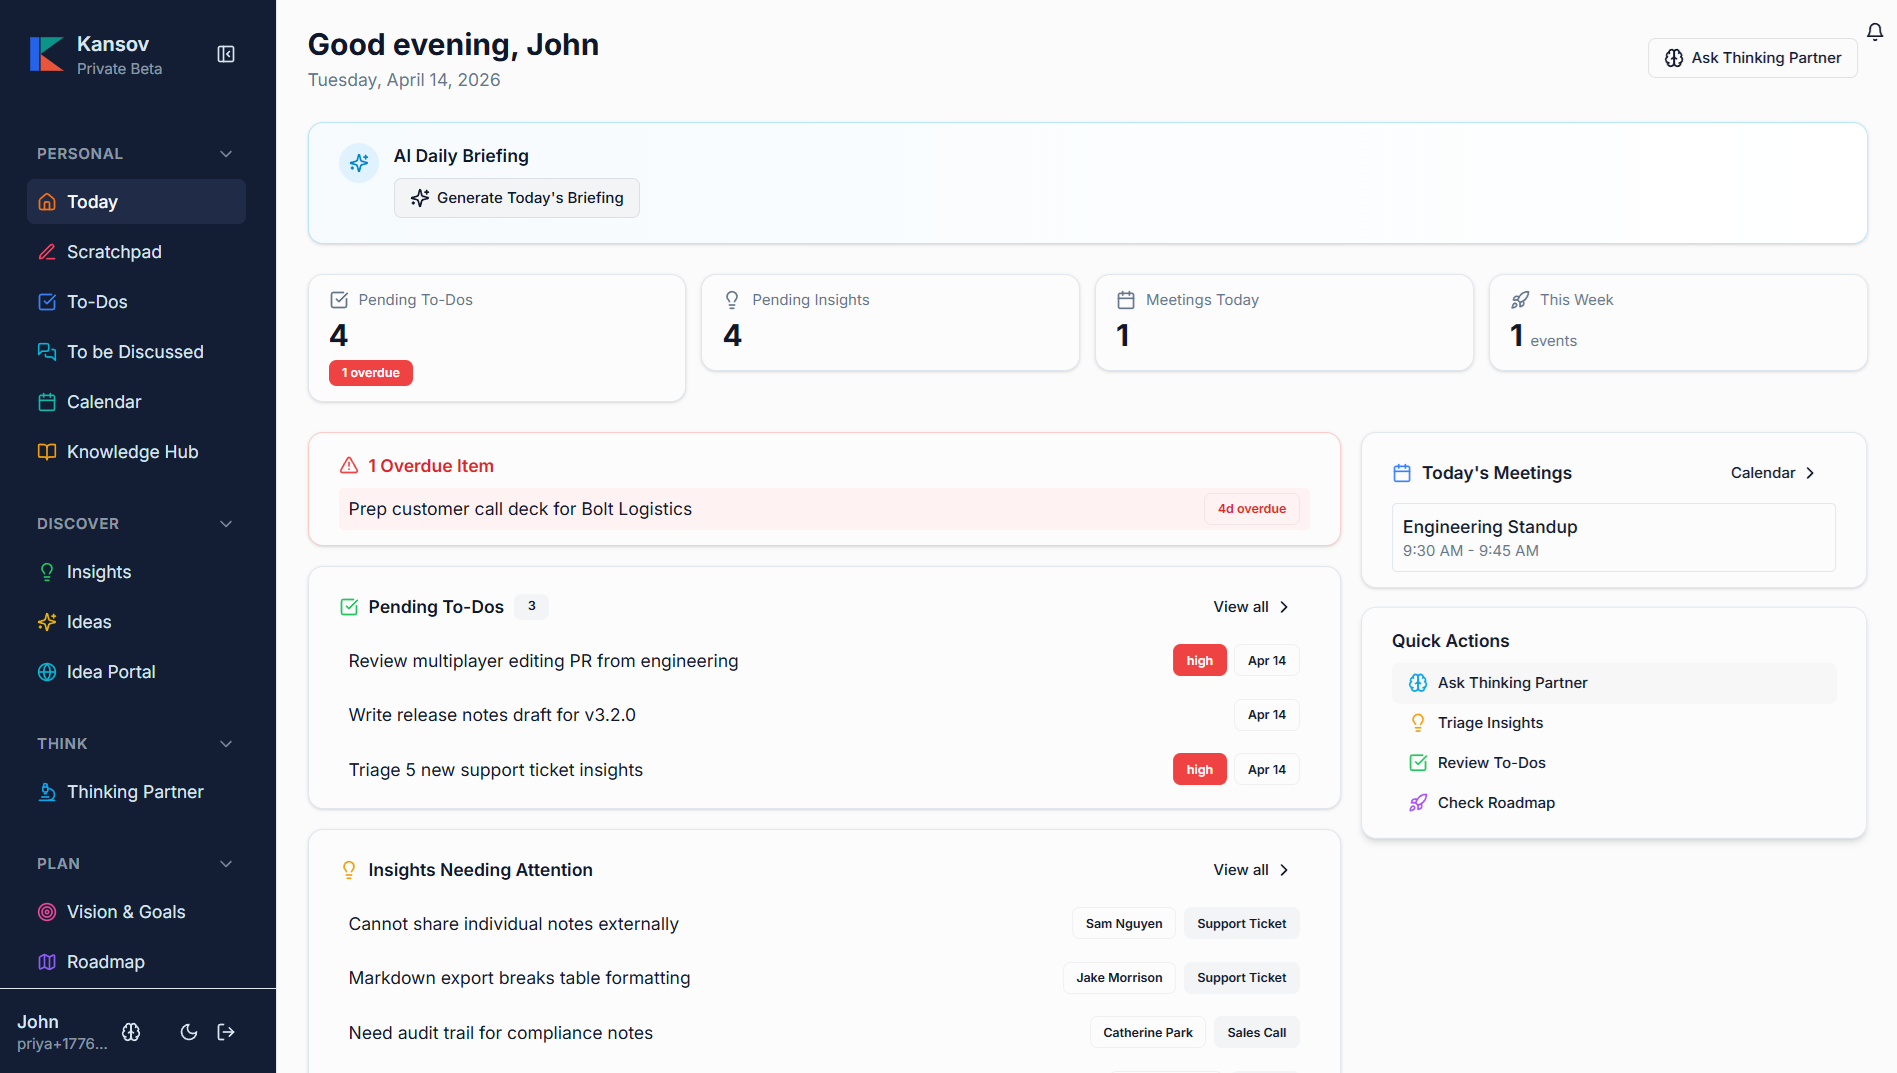Collapse the PERSONAL section chevron
Viewport: 1897px width, 1073px height.
pyautogui.click(x=225, y=153)
